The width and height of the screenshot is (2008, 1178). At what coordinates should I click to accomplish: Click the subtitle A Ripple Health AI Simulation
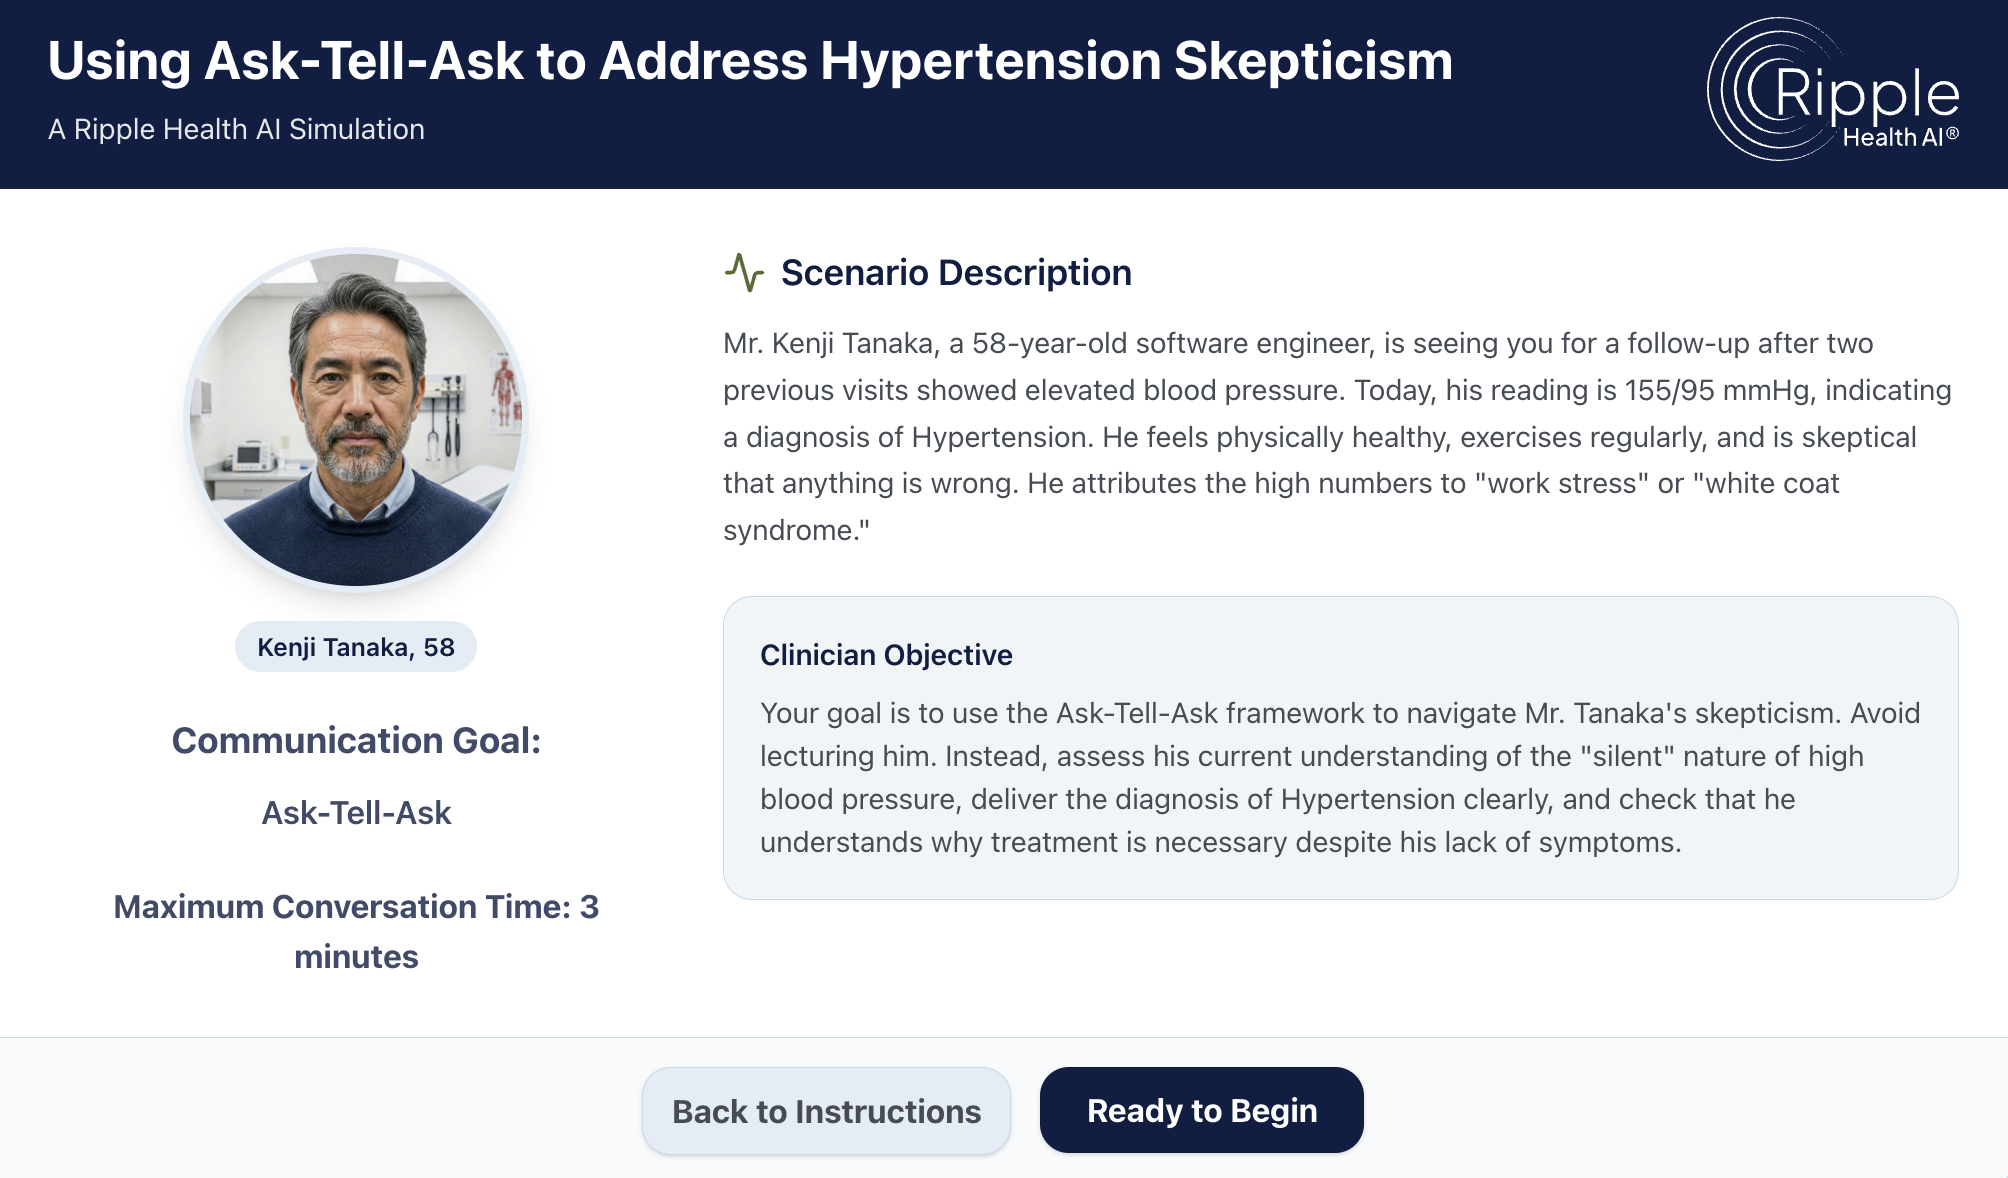236,129
